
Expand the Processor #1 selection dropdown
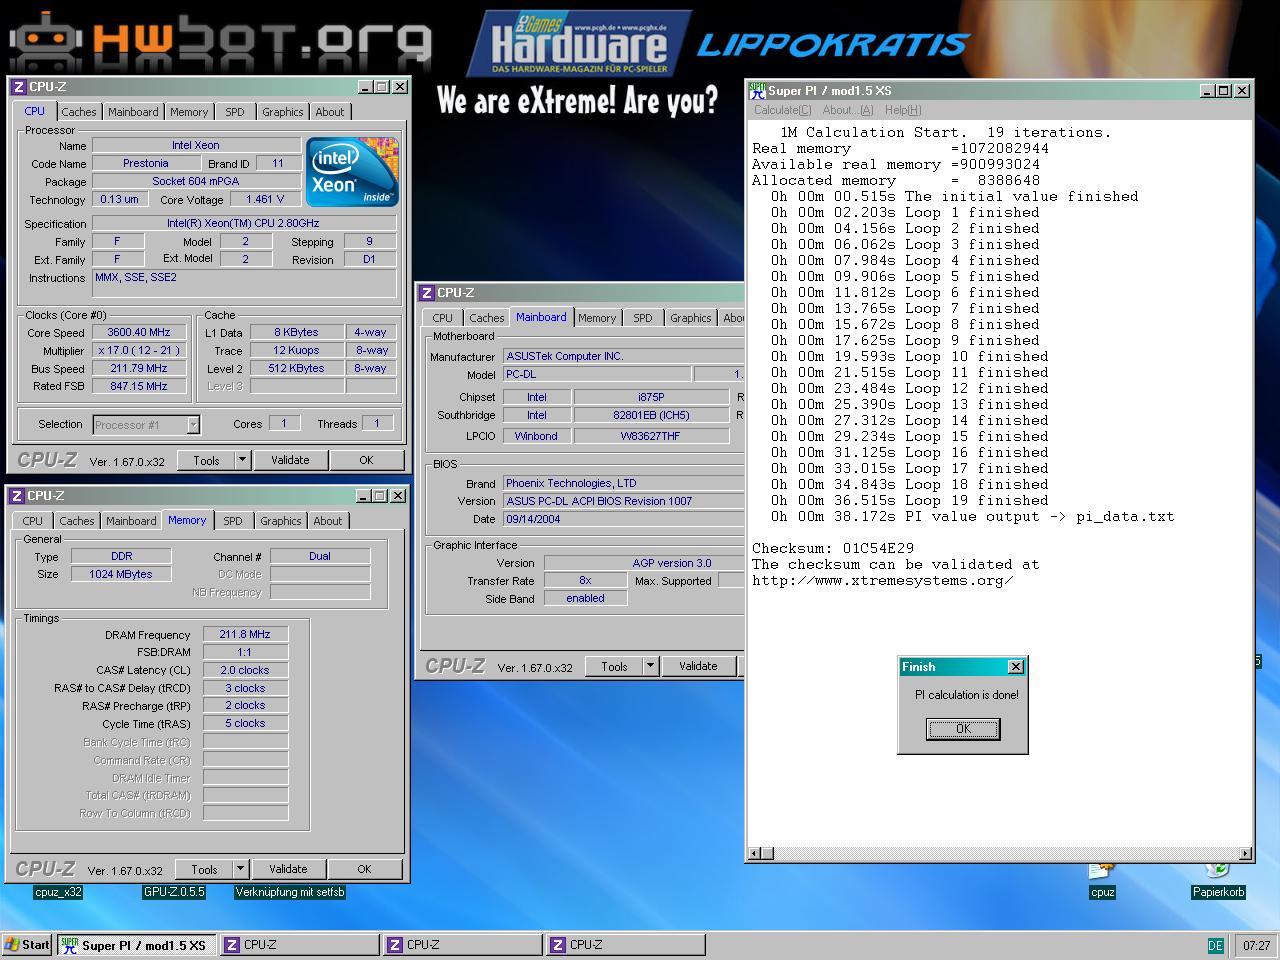click(x=193, y=425)
